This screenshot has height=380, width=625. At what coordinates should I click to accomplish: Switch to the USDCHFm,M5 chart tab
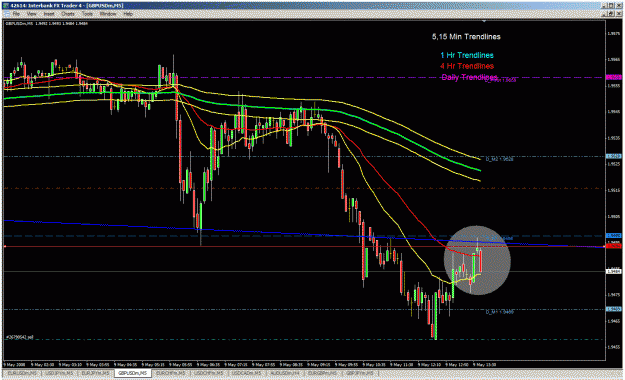(208, 373)
